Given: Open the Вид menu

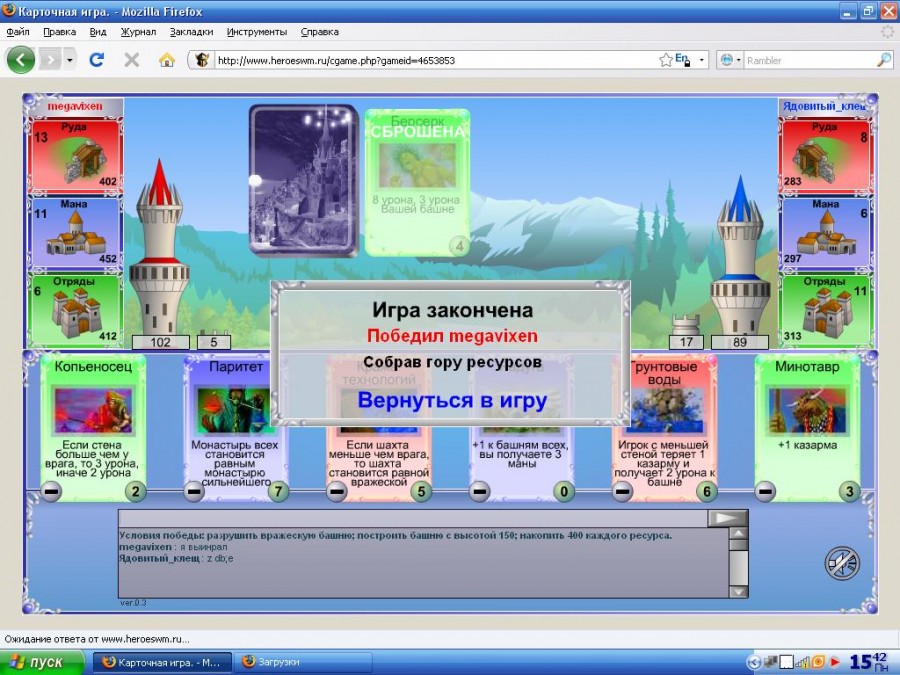Looking at the screenshot, I should (98, 32).
